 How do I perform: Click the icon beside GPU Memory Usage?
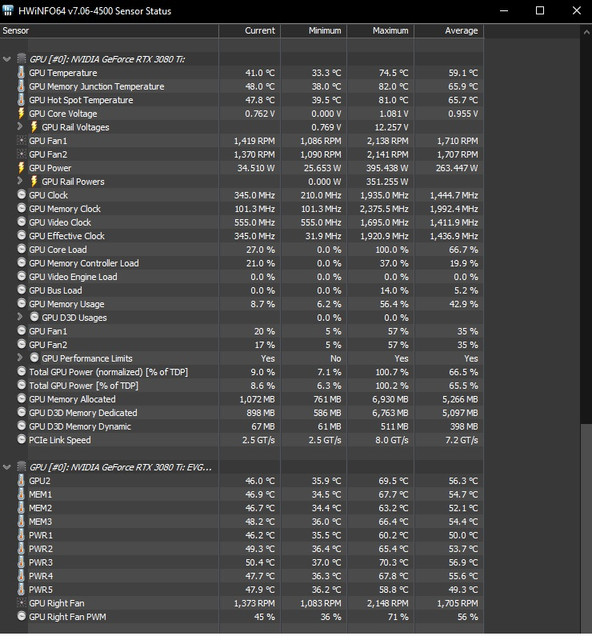22,304
